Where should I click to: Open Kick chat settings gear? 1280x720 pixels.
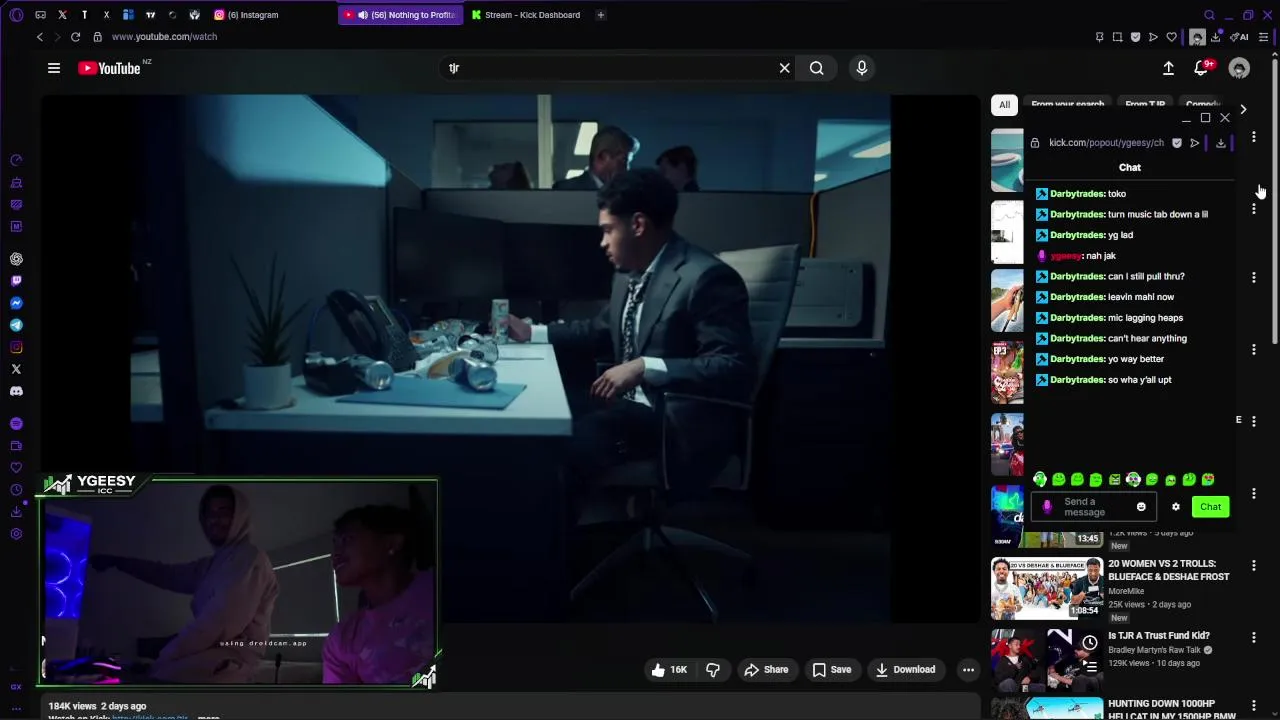tap(1176, 507)
